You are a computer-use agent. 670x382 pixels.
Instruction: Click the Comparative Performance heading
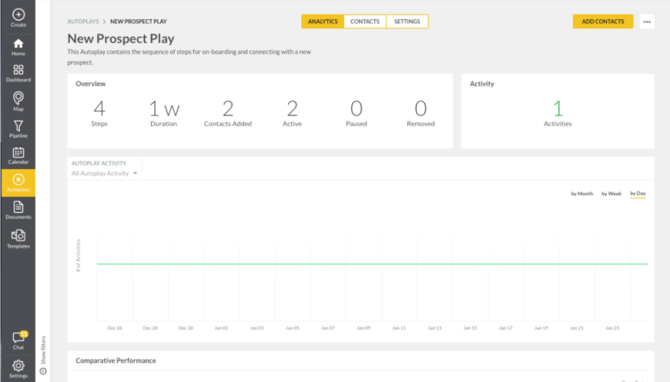(x=116, y=361)
